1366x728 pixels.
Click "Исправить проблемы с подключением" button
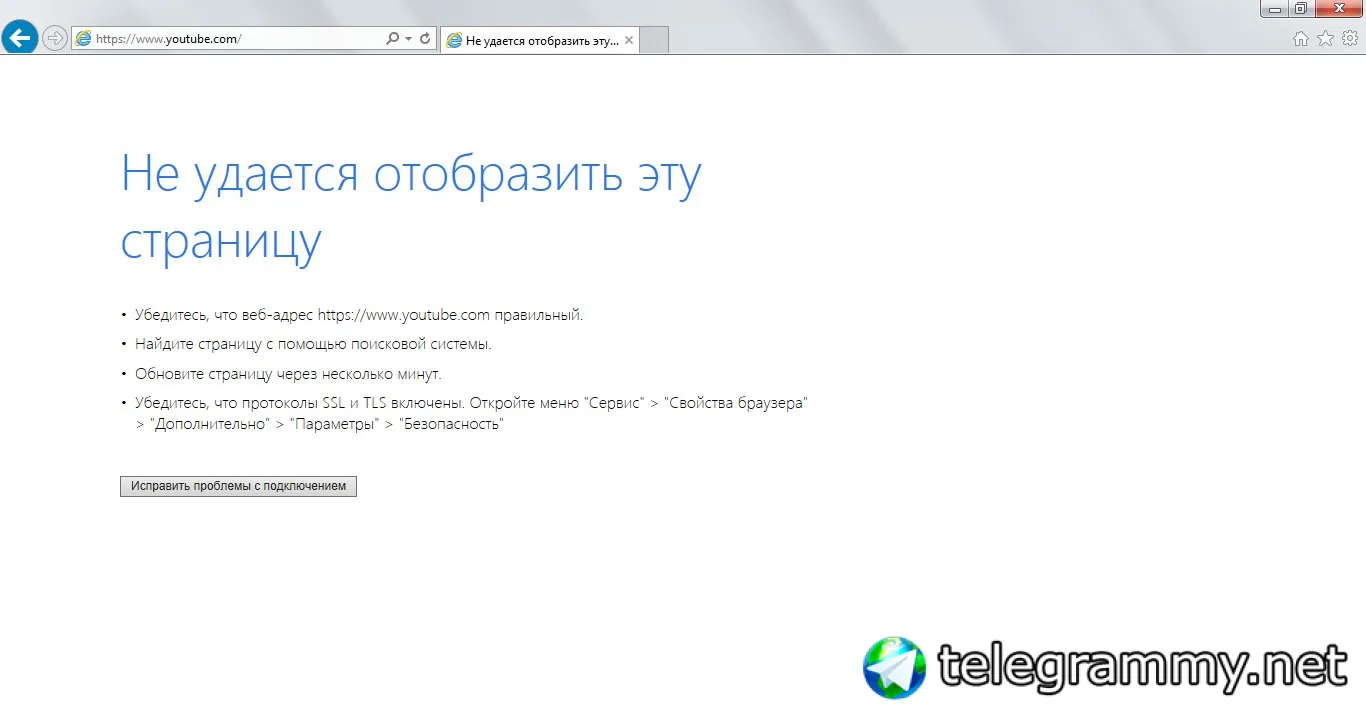(x=238, y=486)
